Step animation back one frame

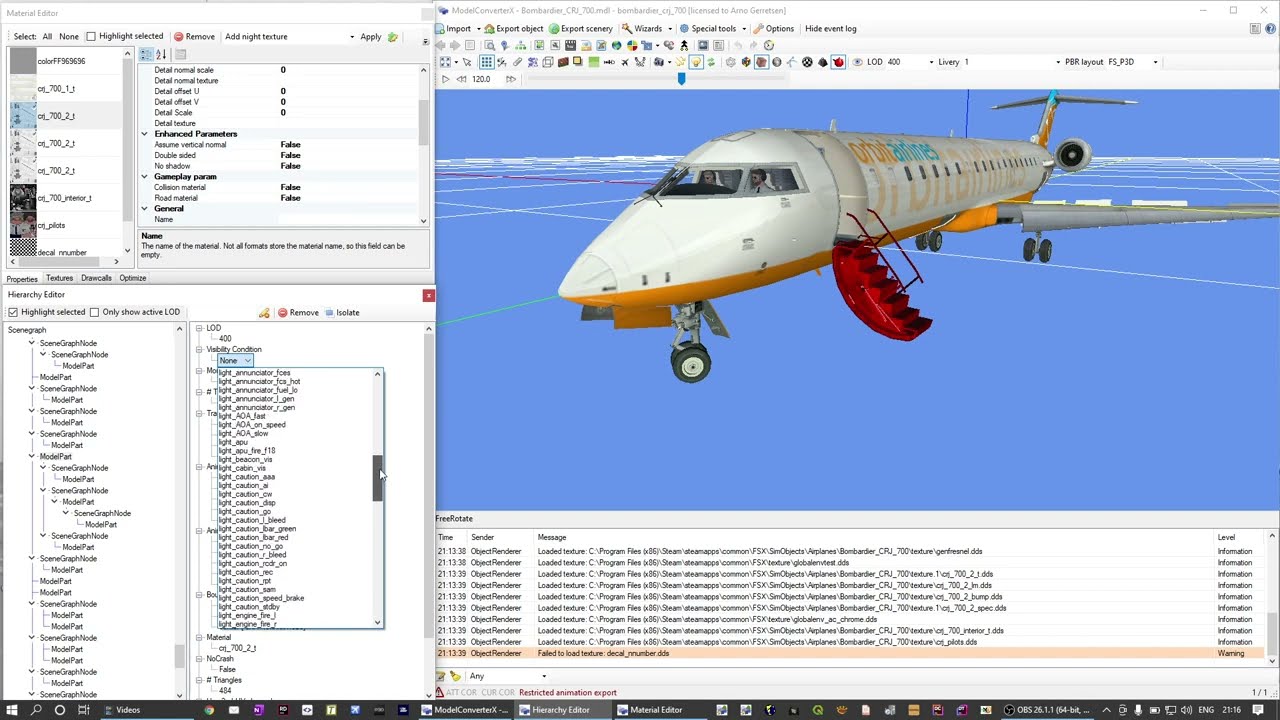(461, 79)
